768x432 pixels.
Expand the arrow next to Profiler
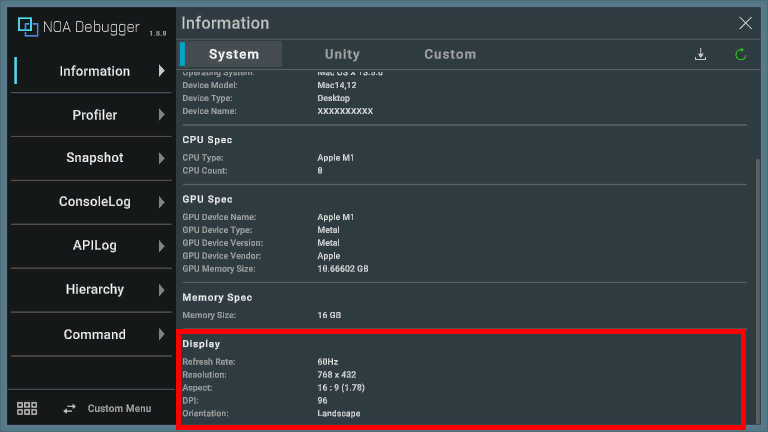coord(162,115)
